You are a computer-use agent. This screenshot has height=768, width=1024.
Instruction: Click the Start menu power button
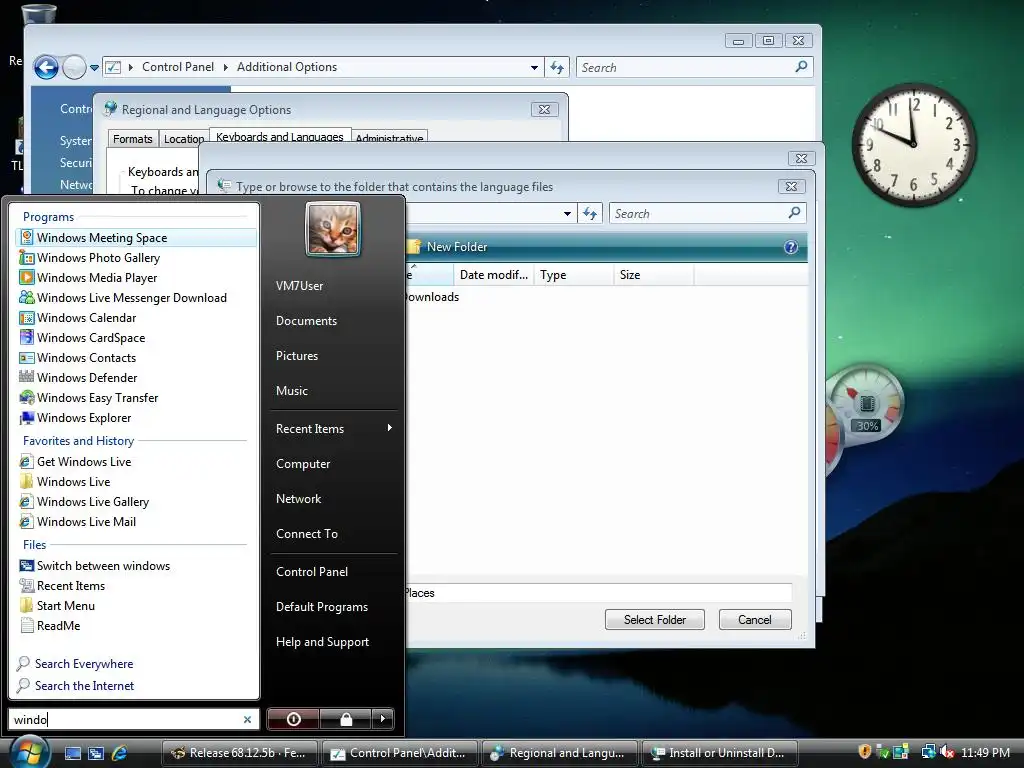pos(293,719)
